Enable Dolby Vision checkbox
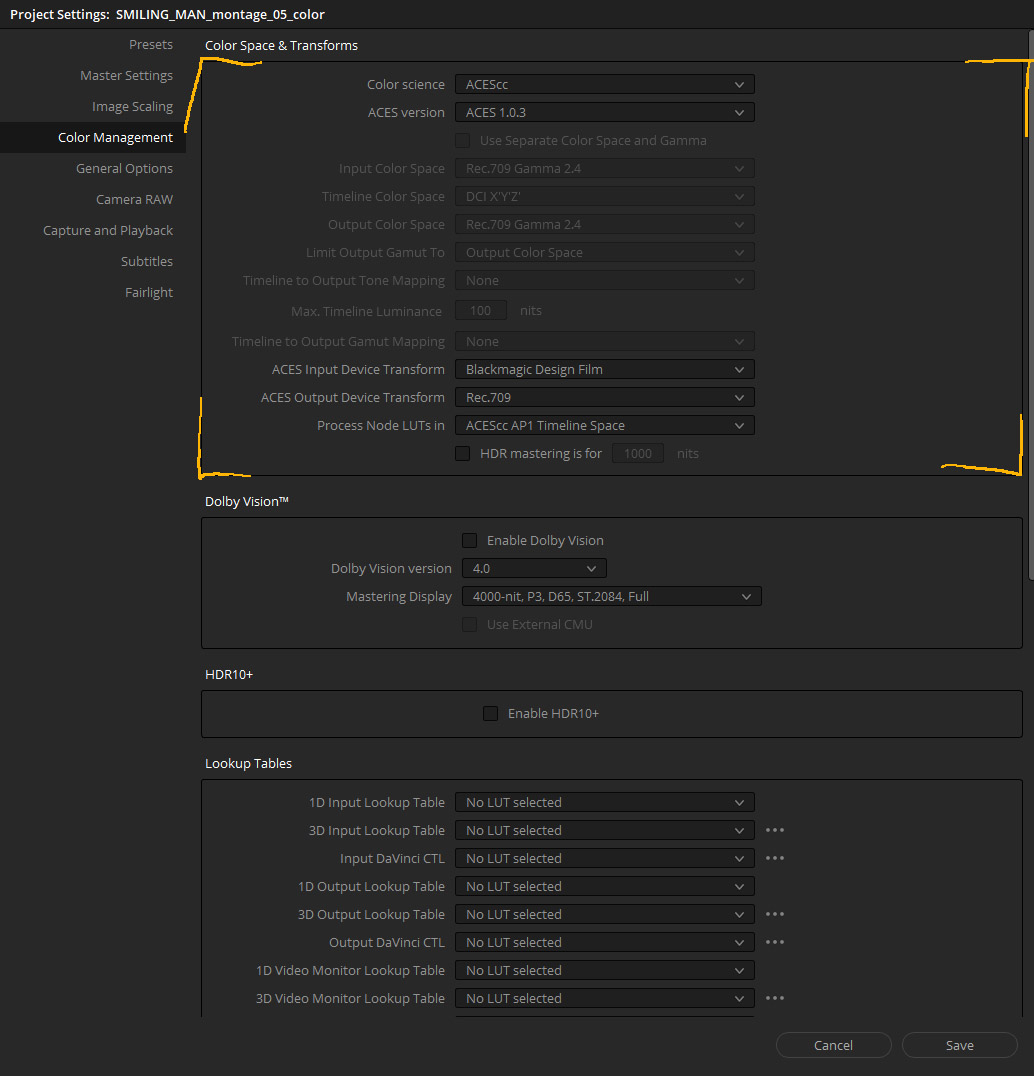The width and height of the screenshot is (1034, 1076). point(469,541)
